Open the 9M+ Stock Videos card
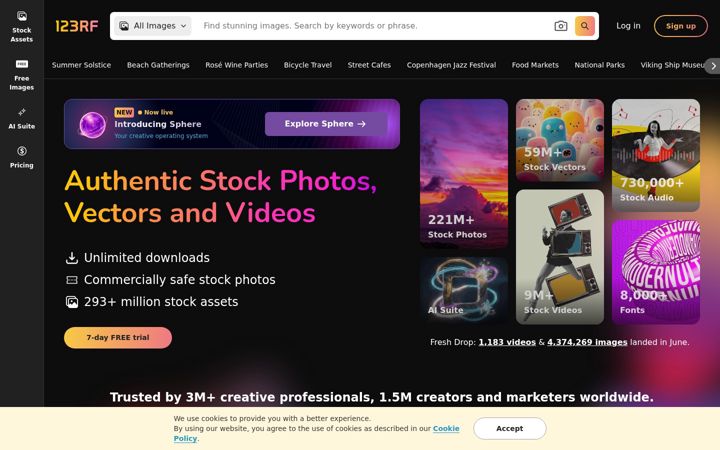This screenshot has height=450, width=720. pos(560,257)
